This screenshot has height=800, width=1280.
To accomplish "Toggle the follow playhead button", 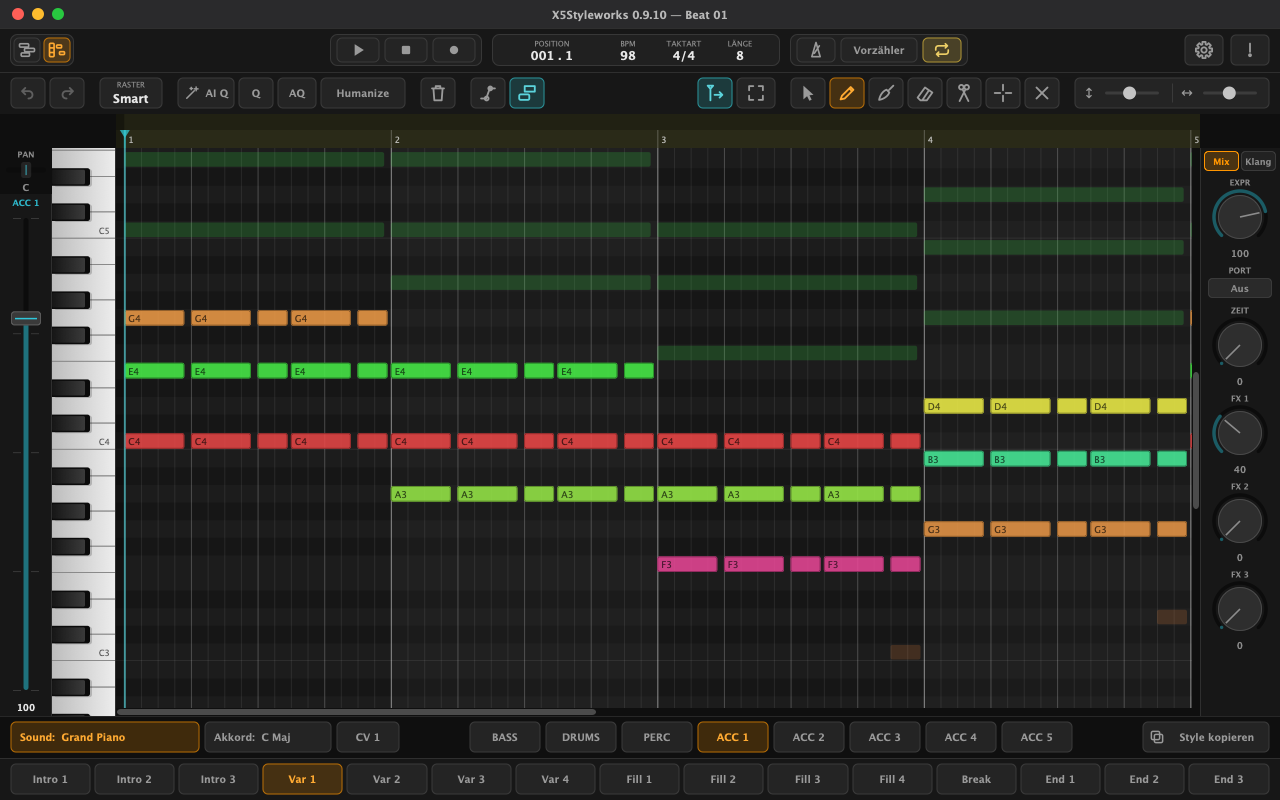I will pos(715,93).
